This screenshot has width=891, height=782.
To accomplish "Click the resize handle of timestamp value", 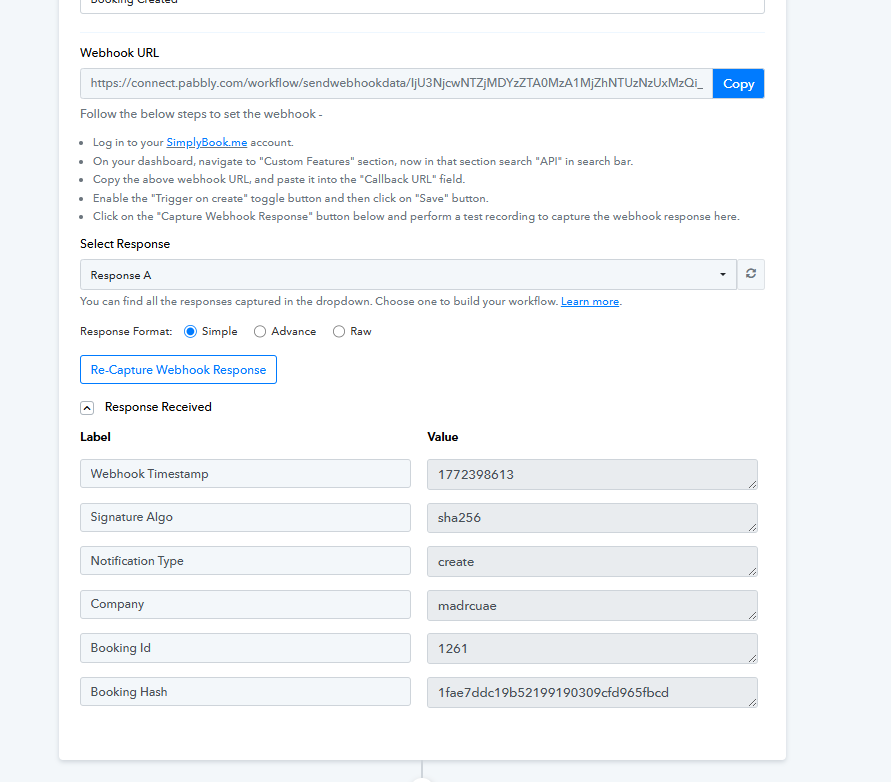I will (x=751, y=484).
